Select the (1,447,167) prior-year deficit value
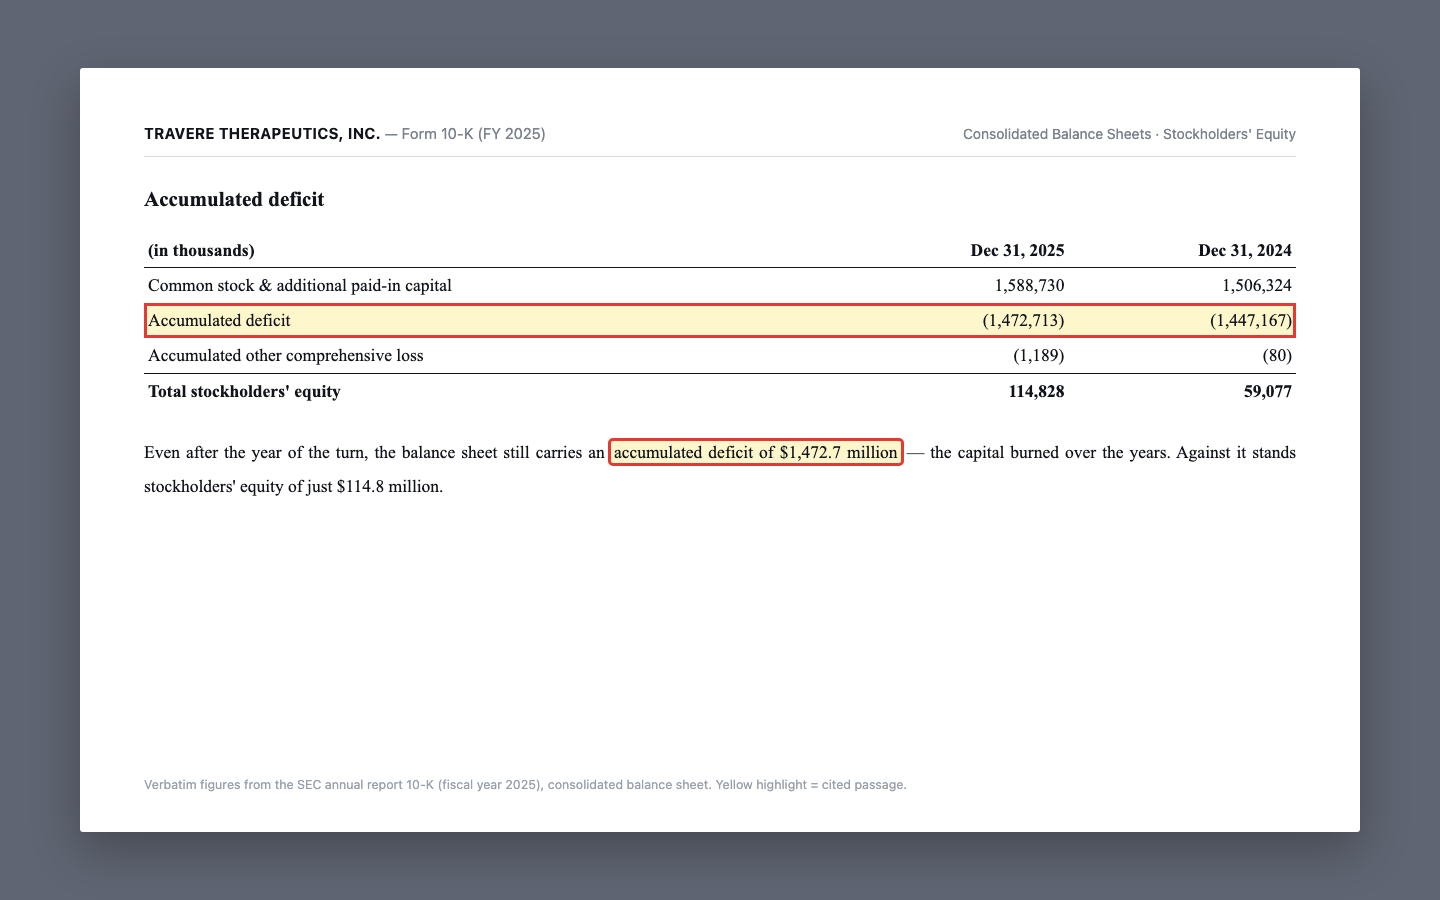The image size is (1440, 900). (x=1251, y=321)
